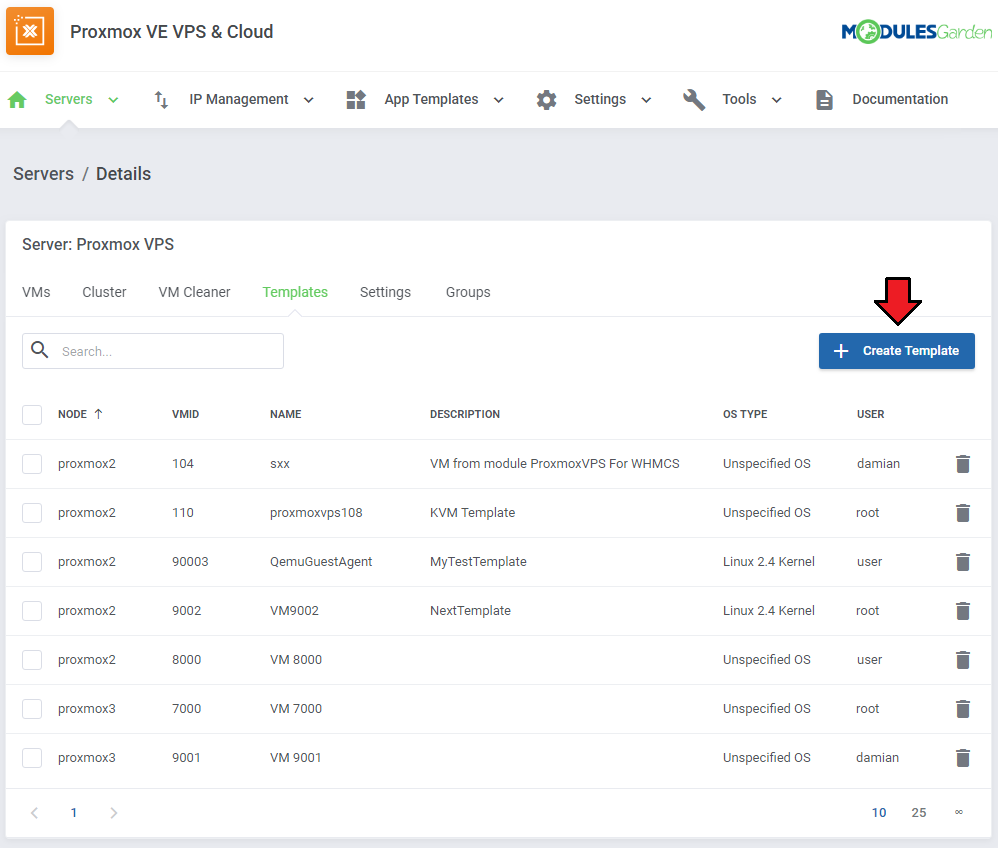
Task: Delete VM 8000 template via trash icon
Action: click(963, 660)
